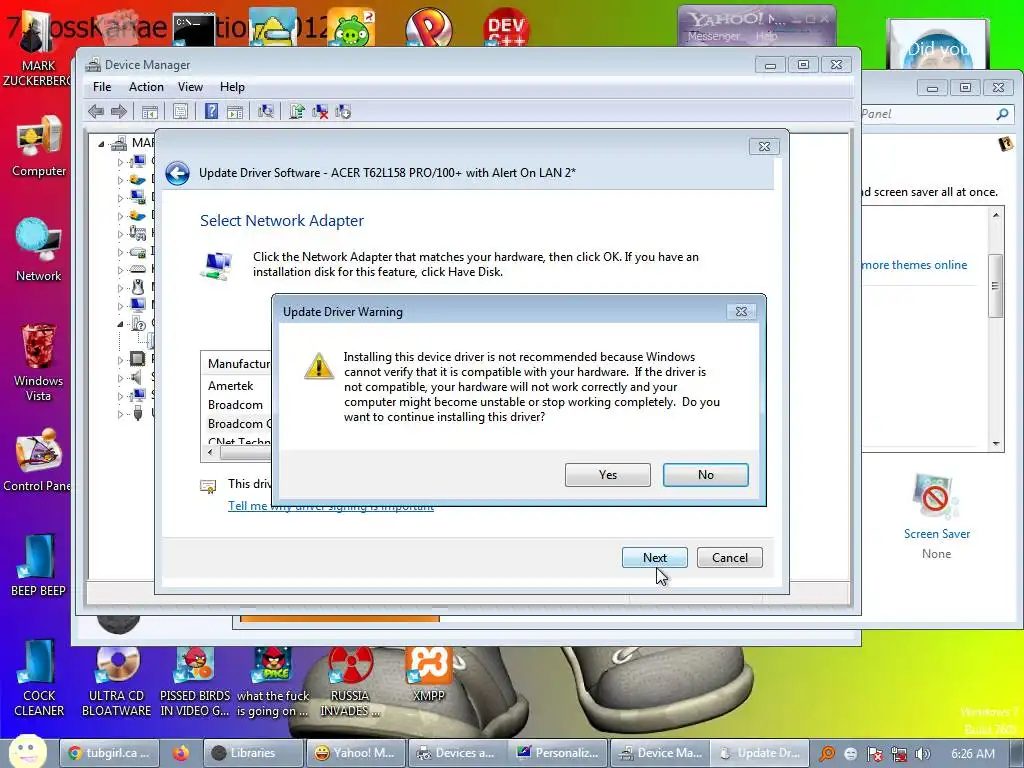Click Next in Update Driver wizard
The image size is (1024, 768).
pyautogui.click(x=654, y=558)
